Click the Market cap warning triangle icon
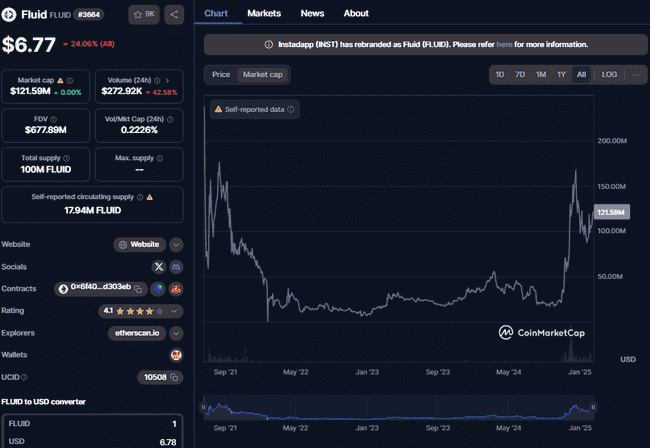The width and height of the screenshot is (650, 448). (60, 80)
